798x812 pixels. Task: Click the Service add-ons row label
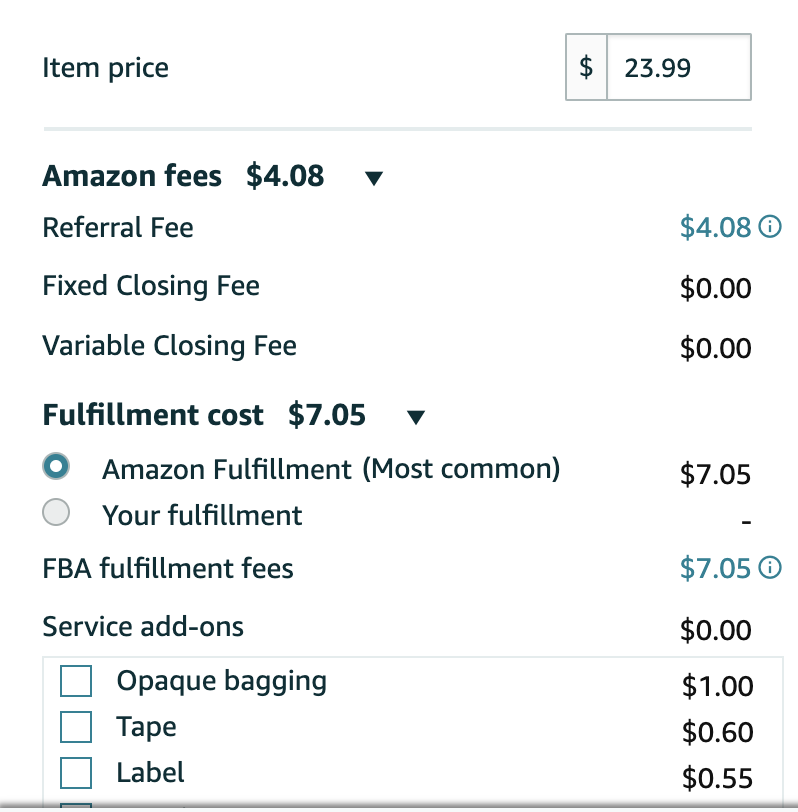[143, 627]
